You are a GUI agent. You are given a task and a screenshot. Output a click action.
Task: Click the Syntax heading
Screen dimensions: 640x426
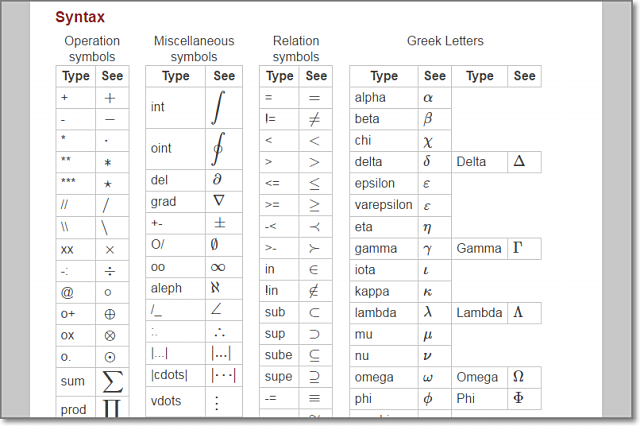coord(80,17)
